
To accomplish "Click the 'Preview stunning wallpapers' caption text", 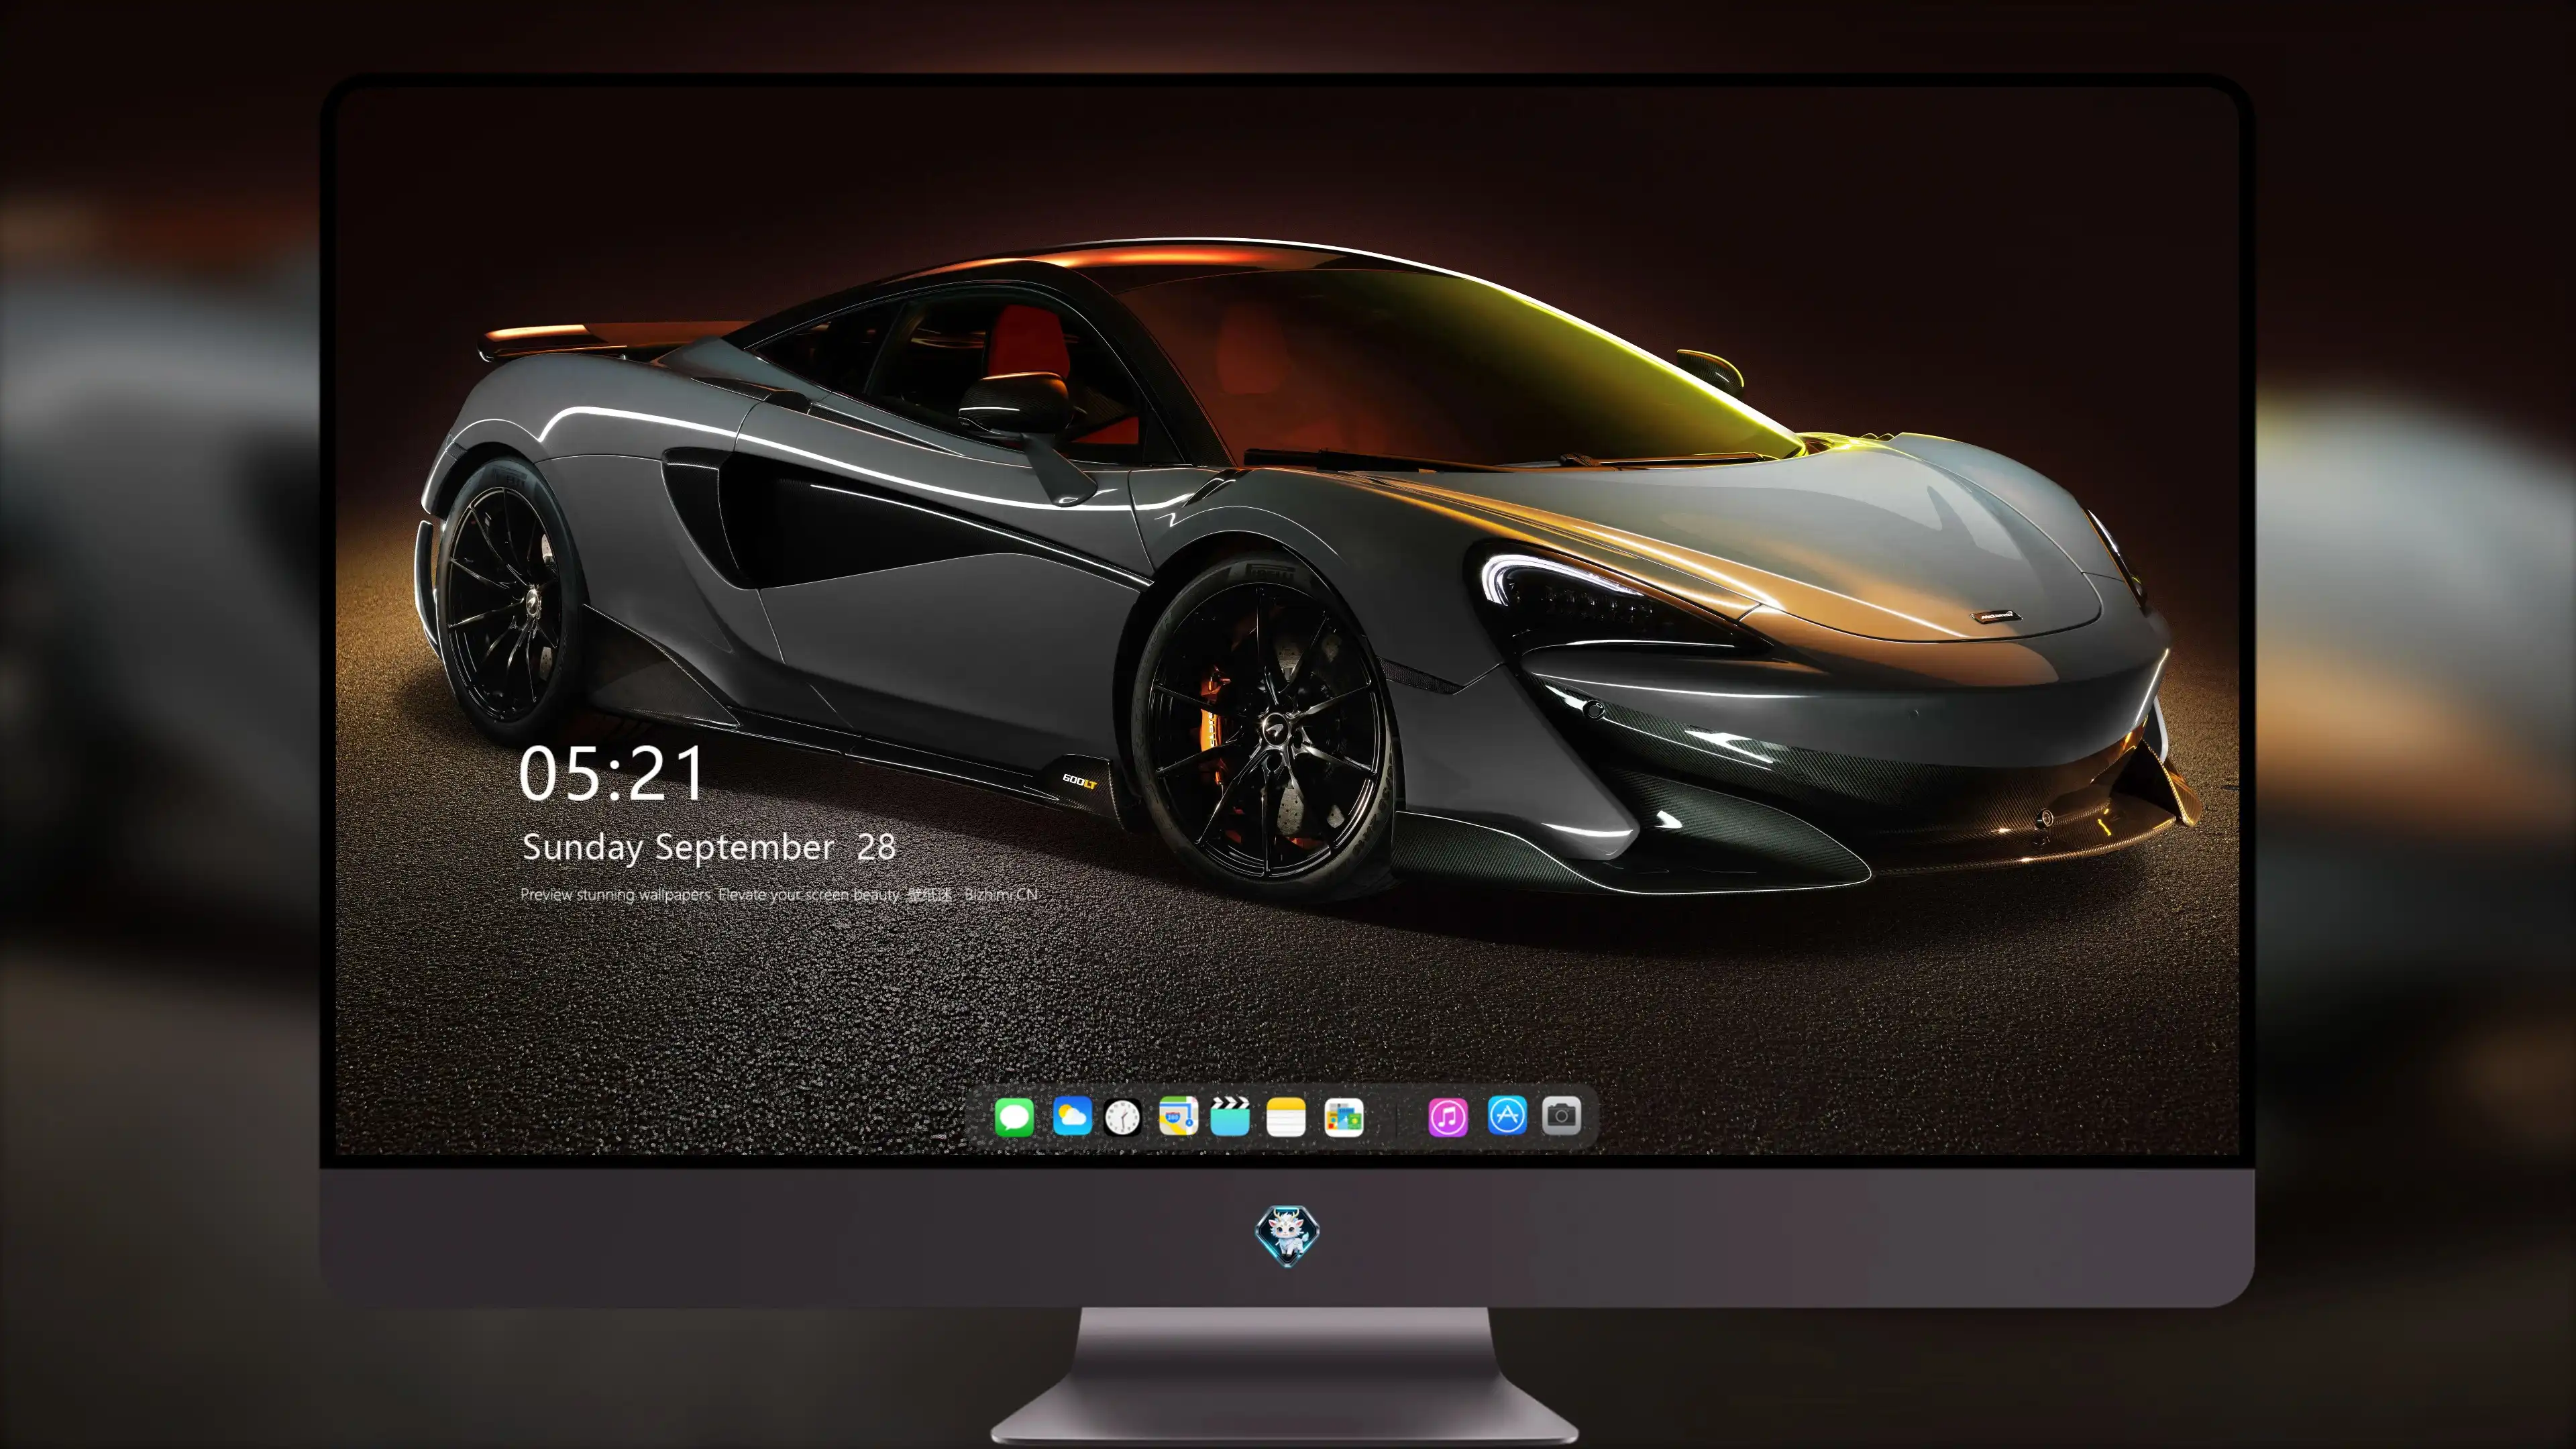I will 779,894.
